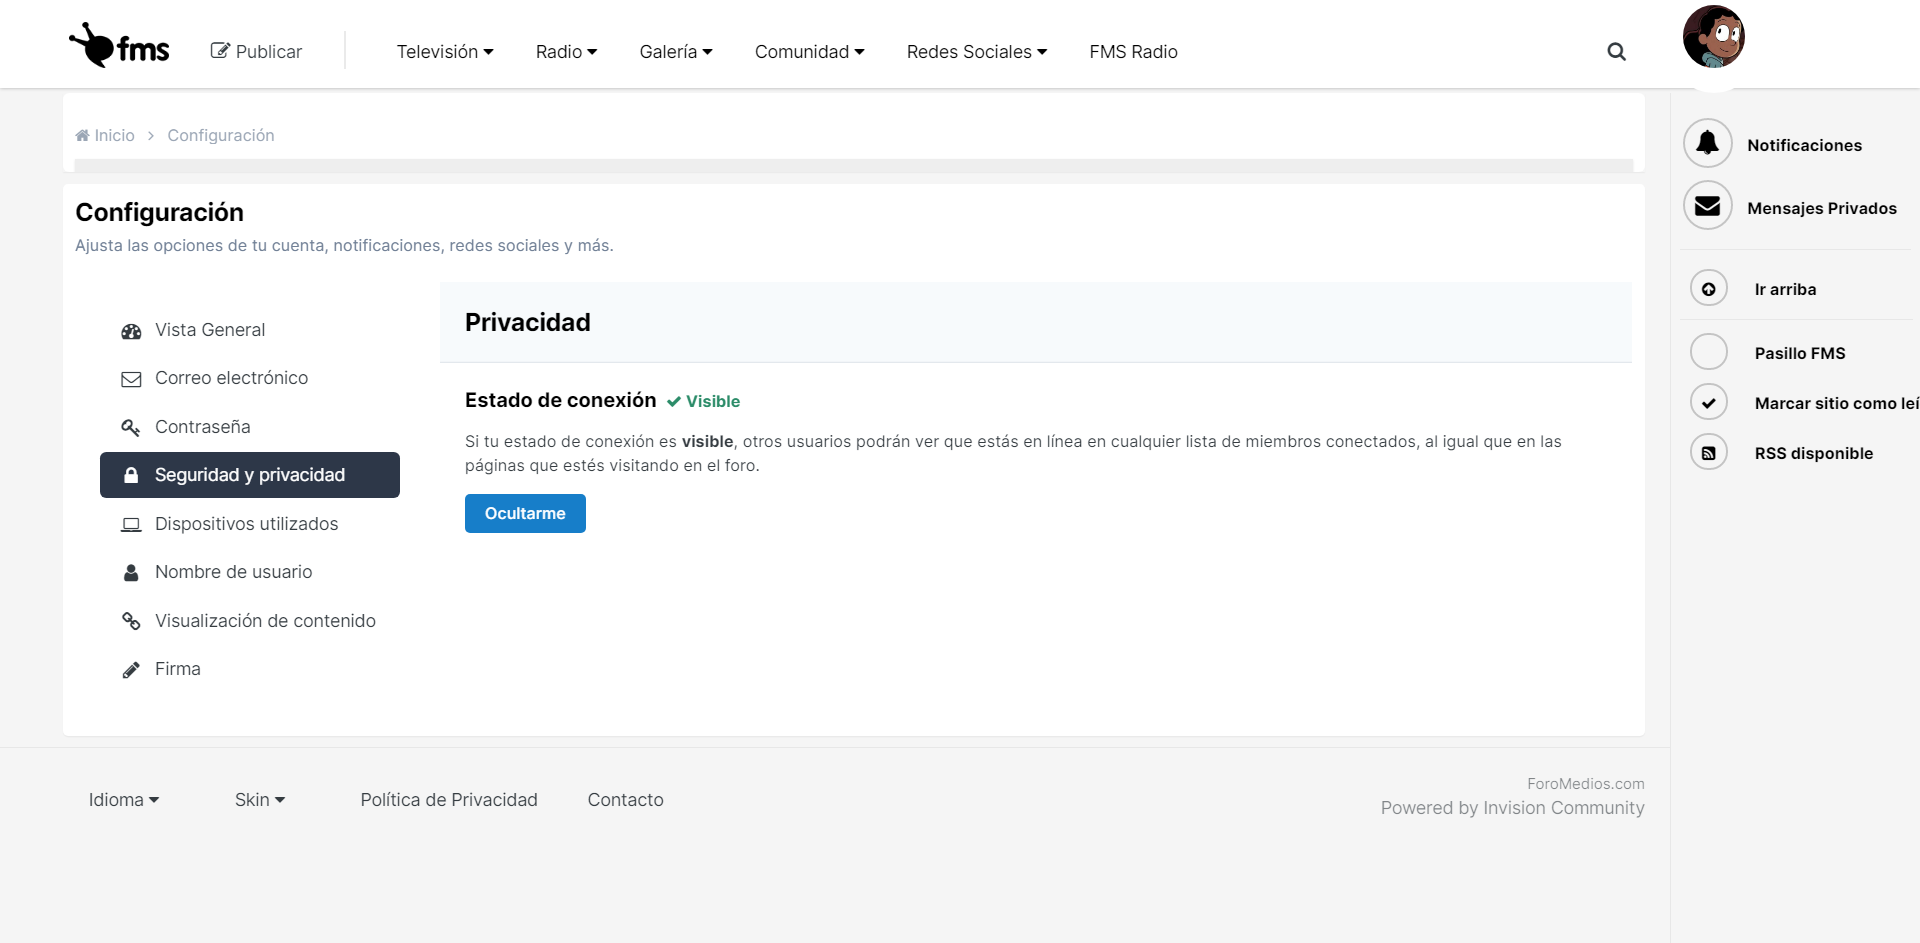Click the Política de Privacidad link

tap(449, 800)
